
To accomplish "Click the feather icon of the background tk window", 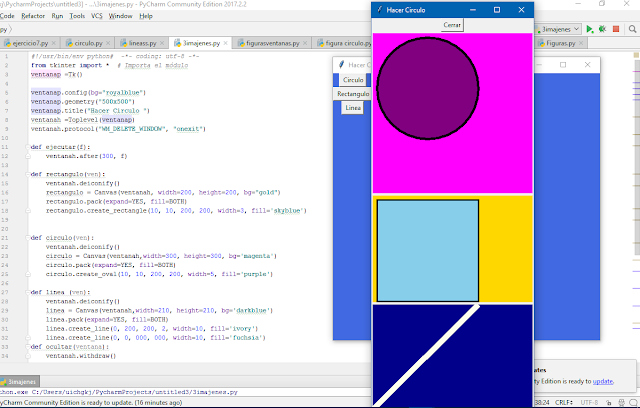I will pos(341,65).
